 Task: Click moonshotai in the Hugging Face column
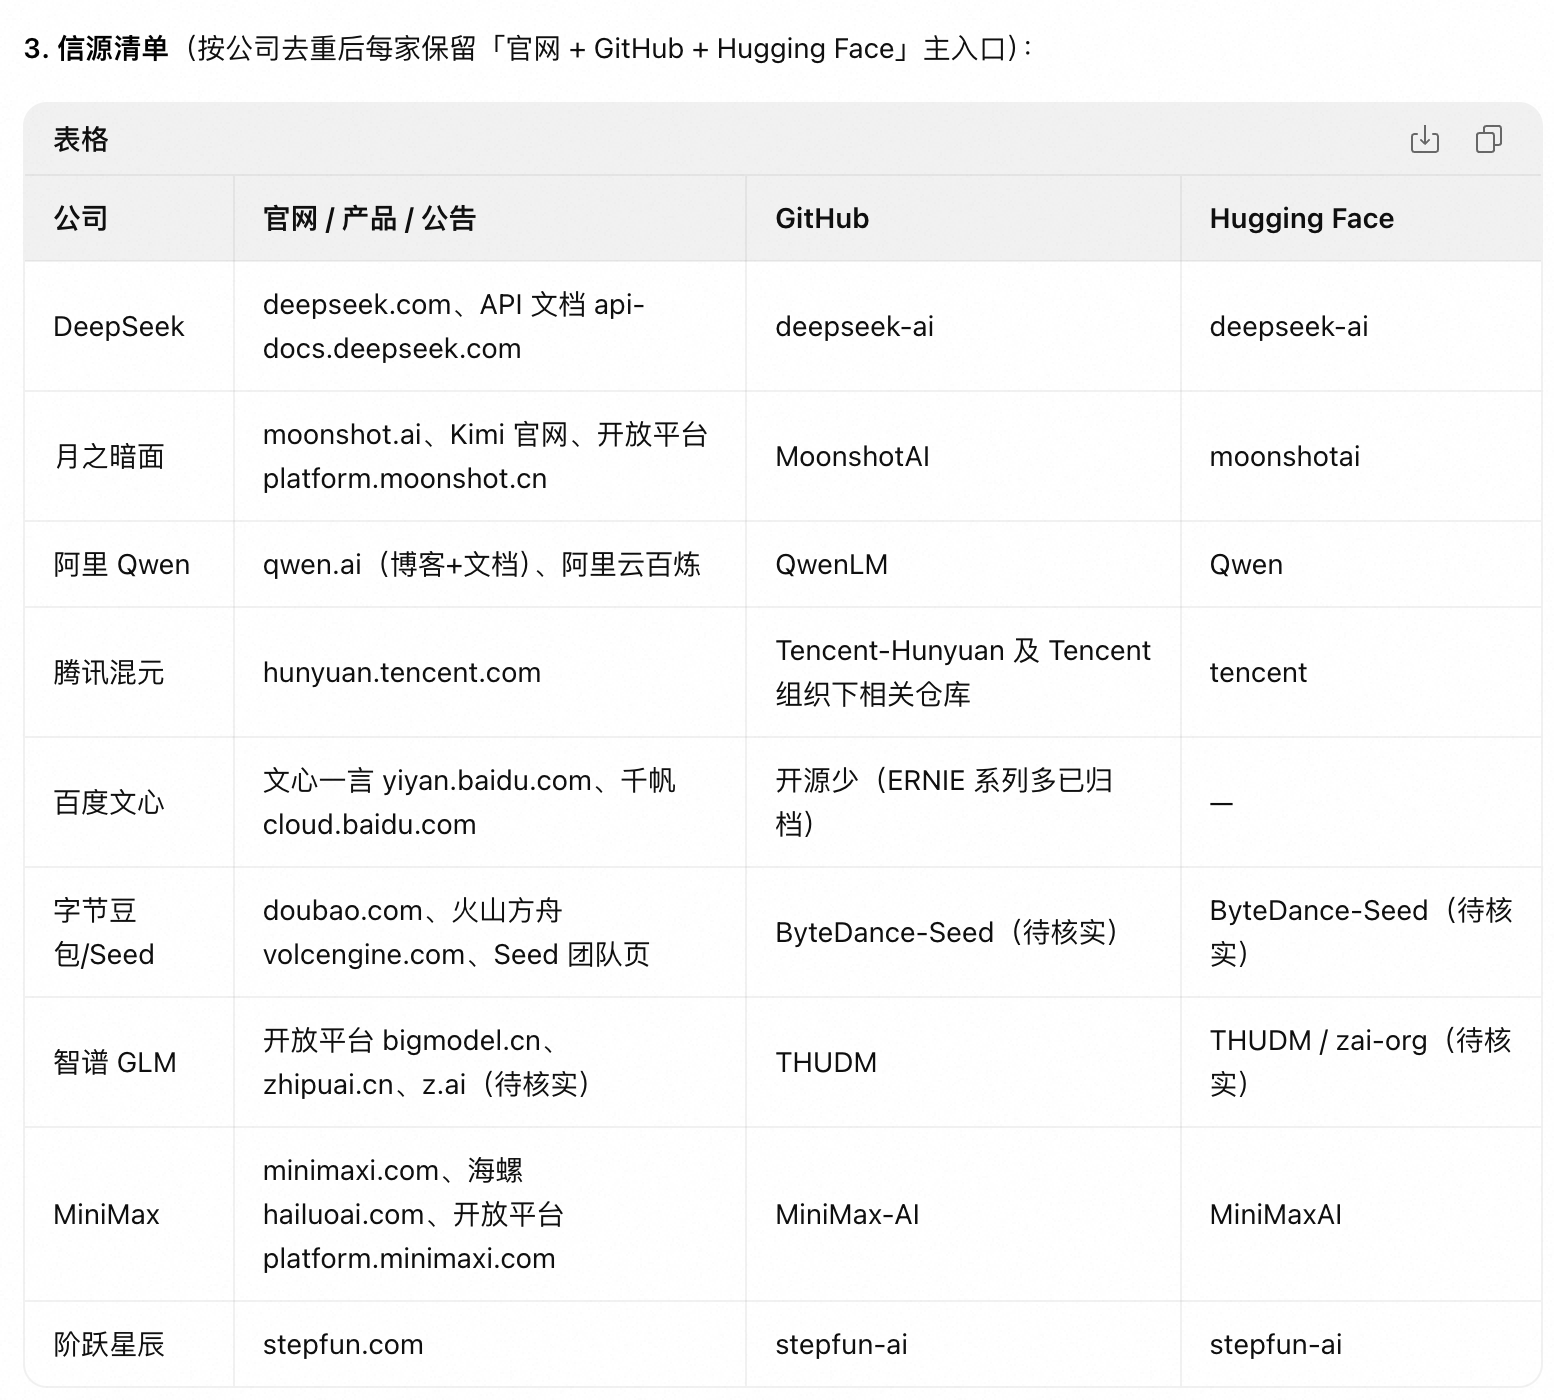tap(1285, 457)
